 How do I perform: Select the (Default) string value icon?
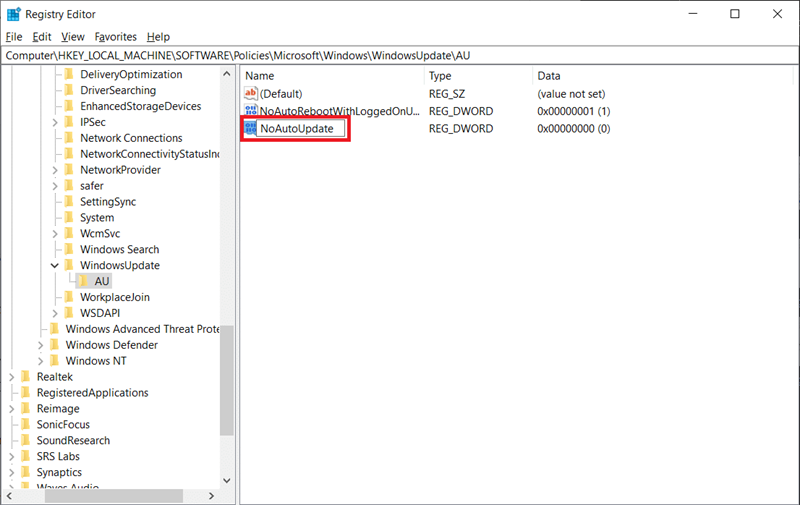[x=250, y=93]
